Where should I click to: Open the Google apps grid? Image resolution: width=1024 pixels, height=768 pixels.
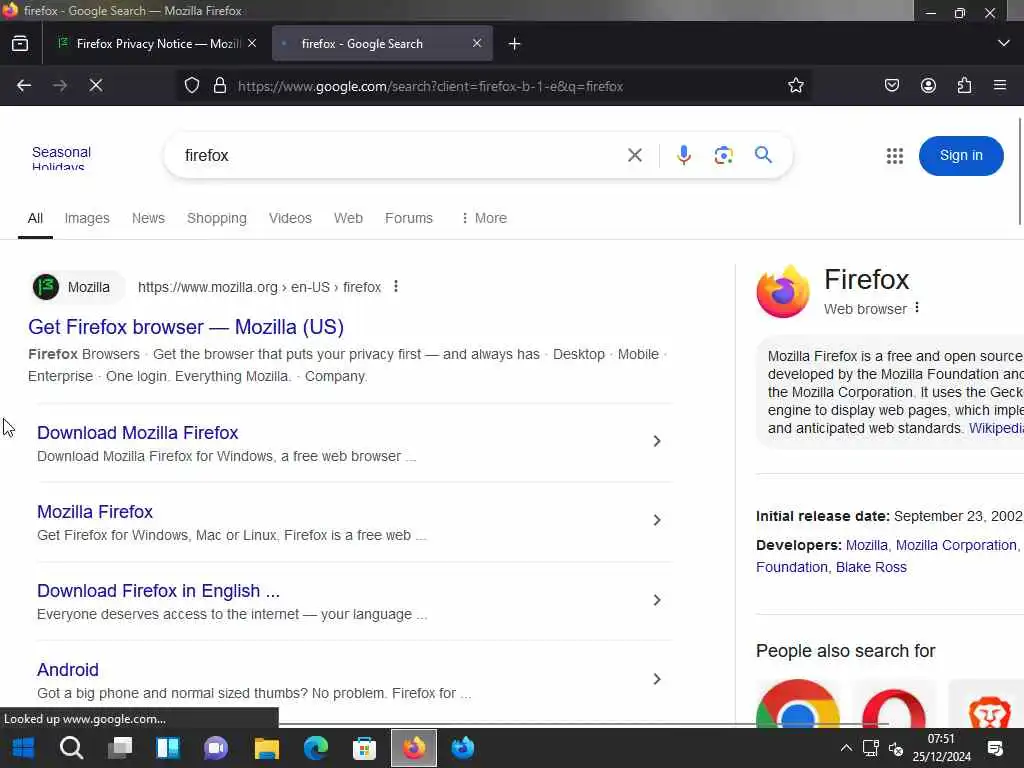click(x=895, y=155)
